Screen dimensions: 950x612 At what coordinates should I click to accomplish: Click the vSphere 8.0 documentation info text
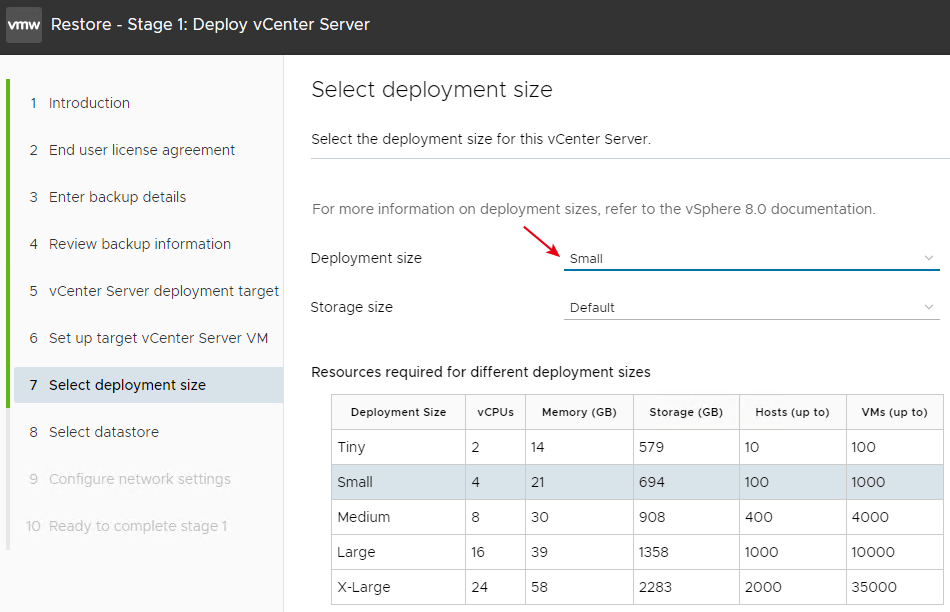click(594, 209)
